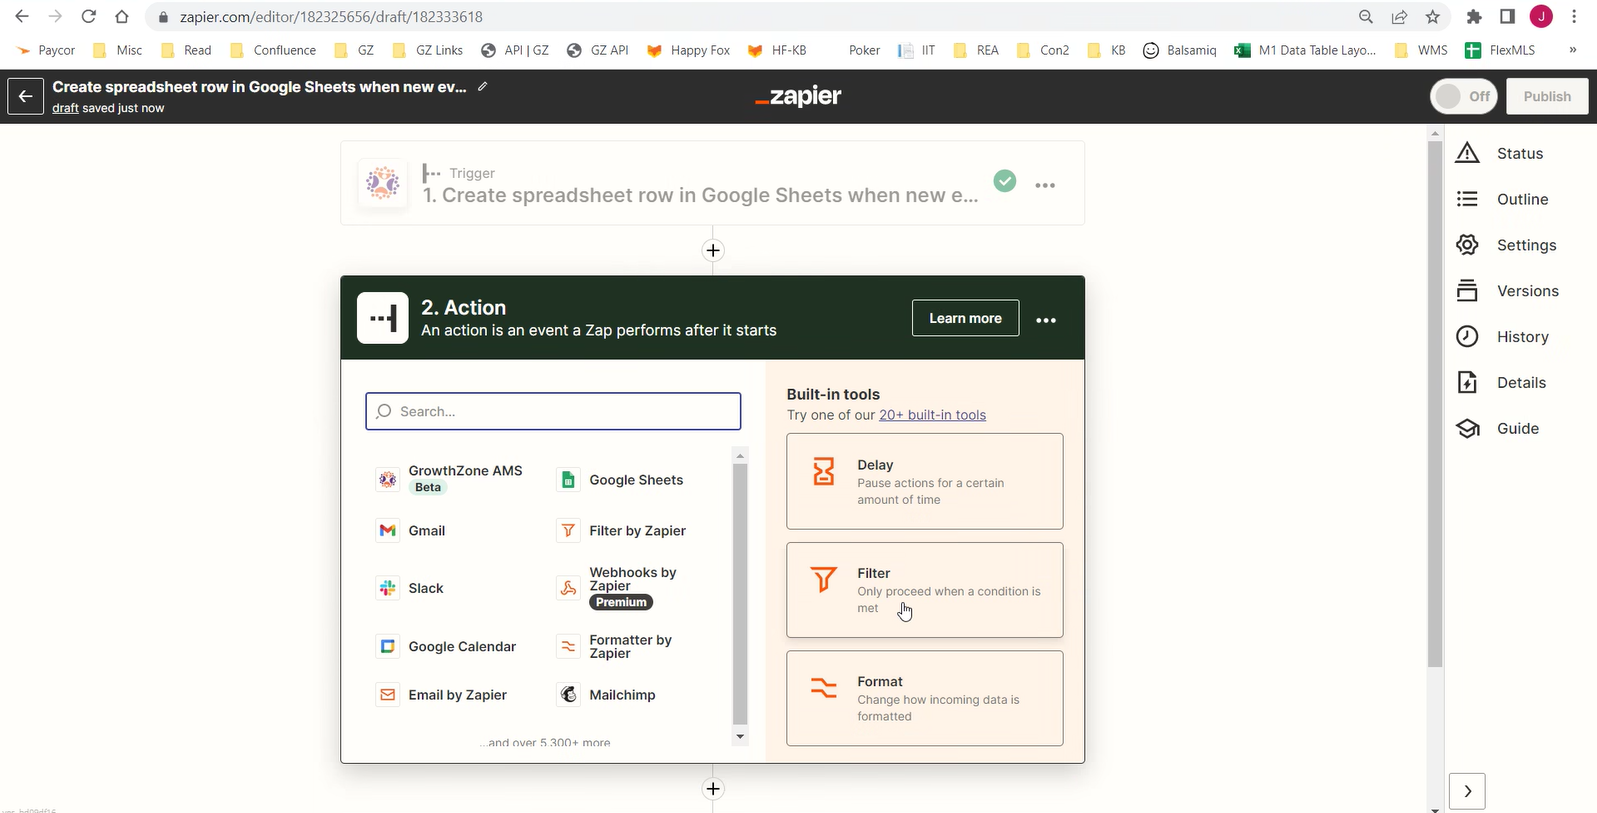Open the Details file icon
This screenshot has width=1597, height=813.
coord(1467,383)
